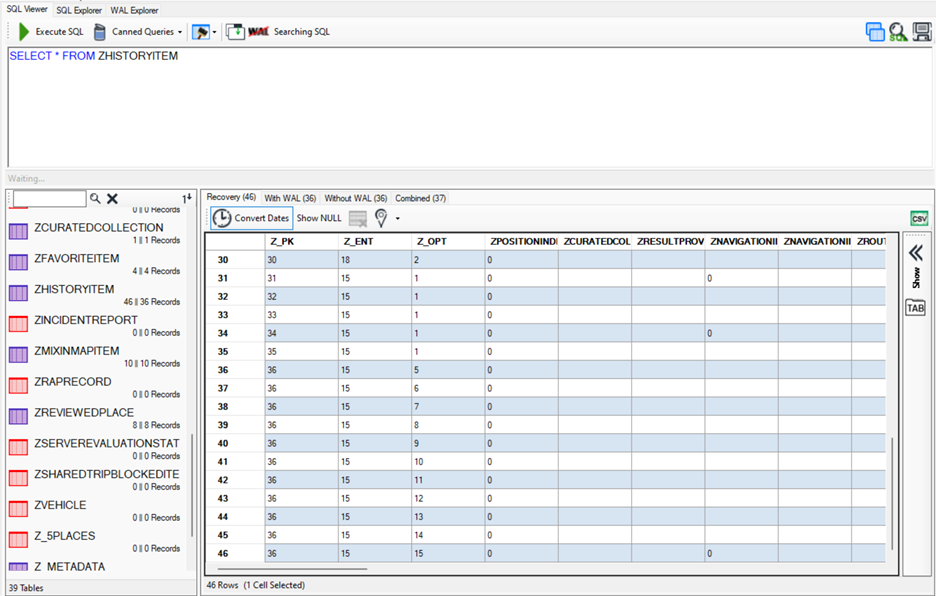This screenshot has height=596, width=936.
Task: Toggle the Convert Dates button
Action: pyautogui.click(x=251, y=218)
